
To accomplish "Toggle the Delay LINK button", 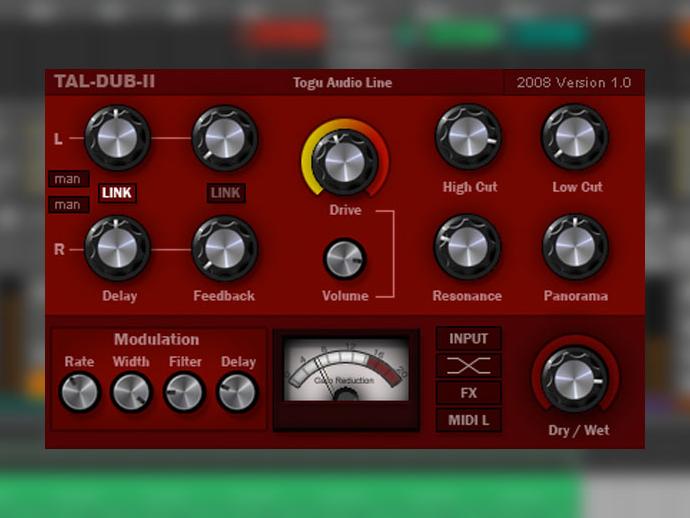I will tap(117, 193).
